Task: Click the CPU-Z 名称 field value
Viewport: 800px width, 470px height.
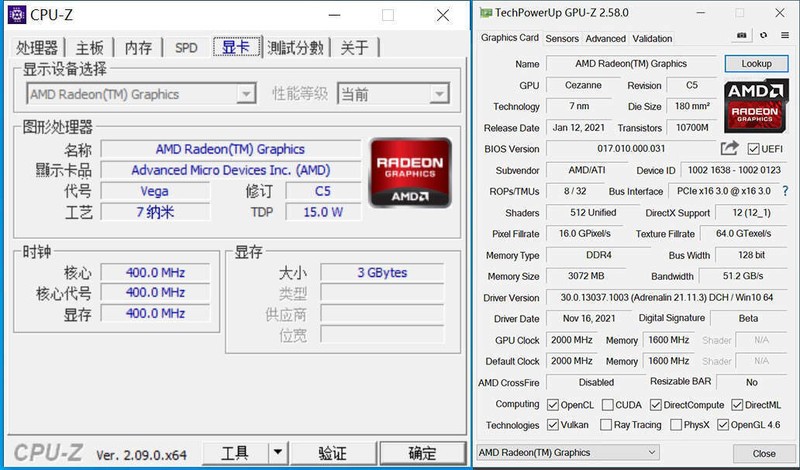Action: 230,149
